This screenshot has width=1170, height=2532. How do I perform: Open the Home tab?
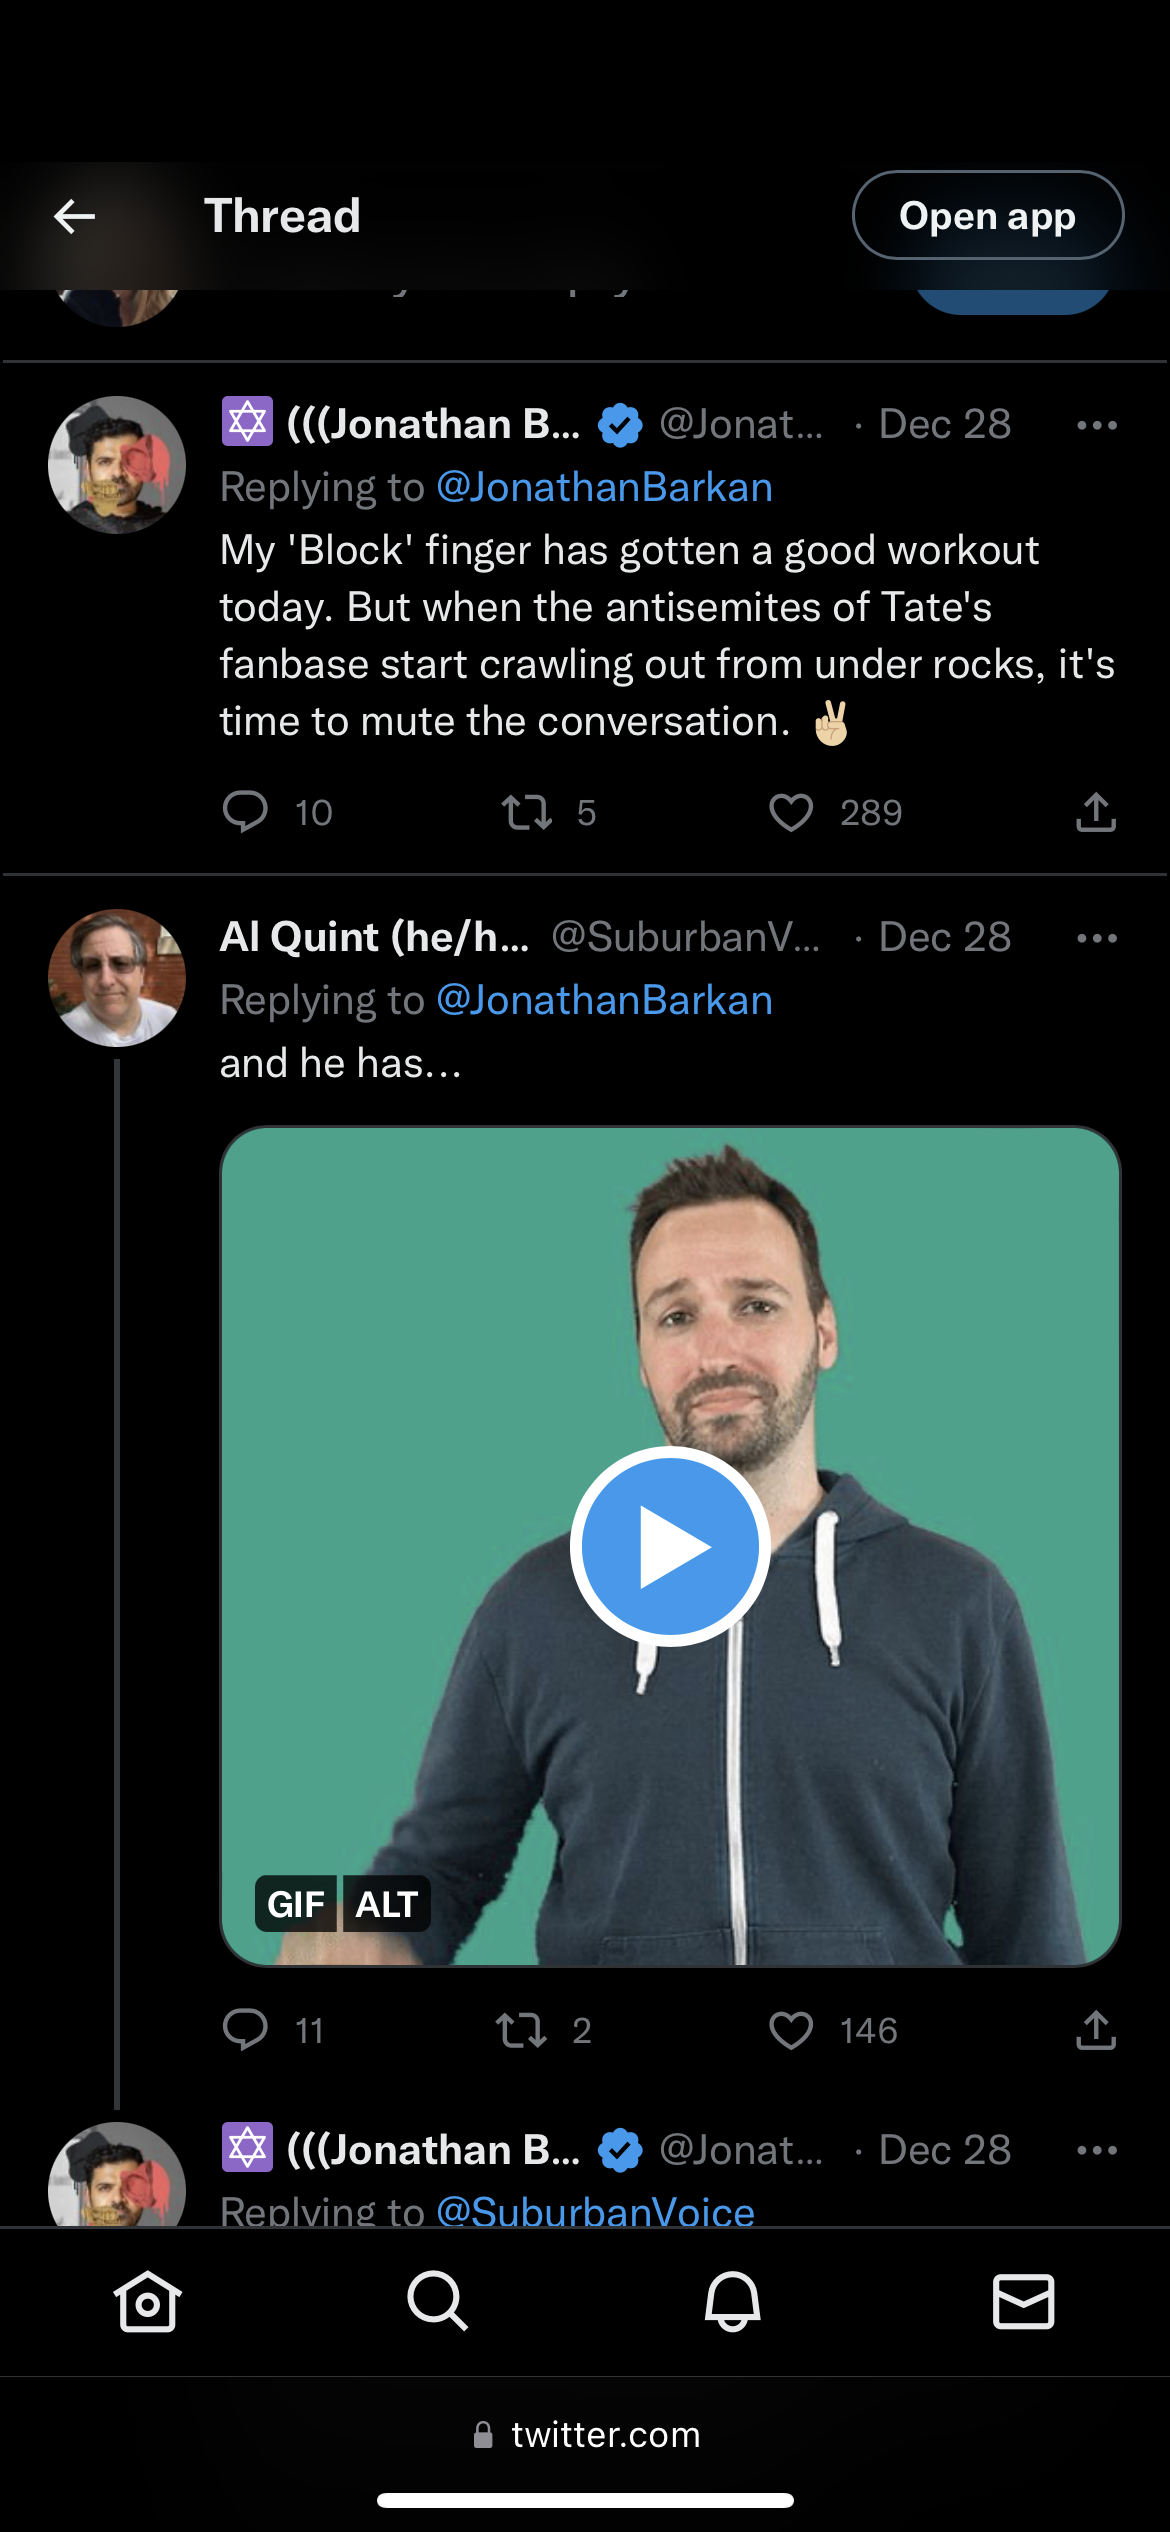(148, 2301)
